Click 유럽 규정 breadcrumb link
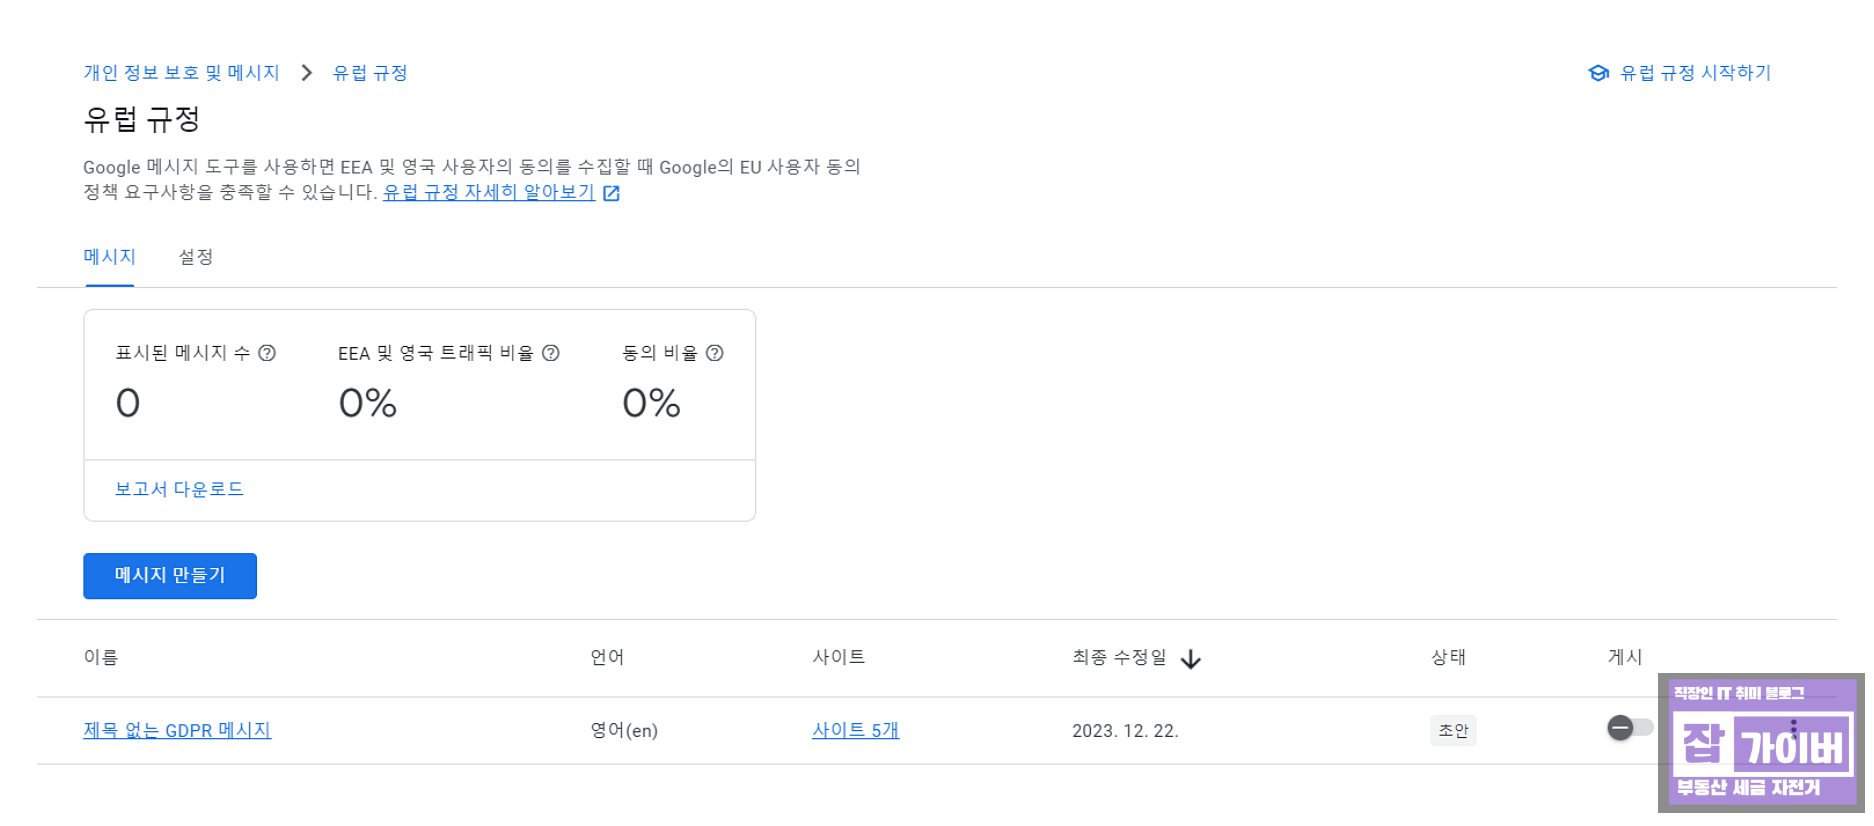The image size is (1874, 826). click(x=370, y=73)
